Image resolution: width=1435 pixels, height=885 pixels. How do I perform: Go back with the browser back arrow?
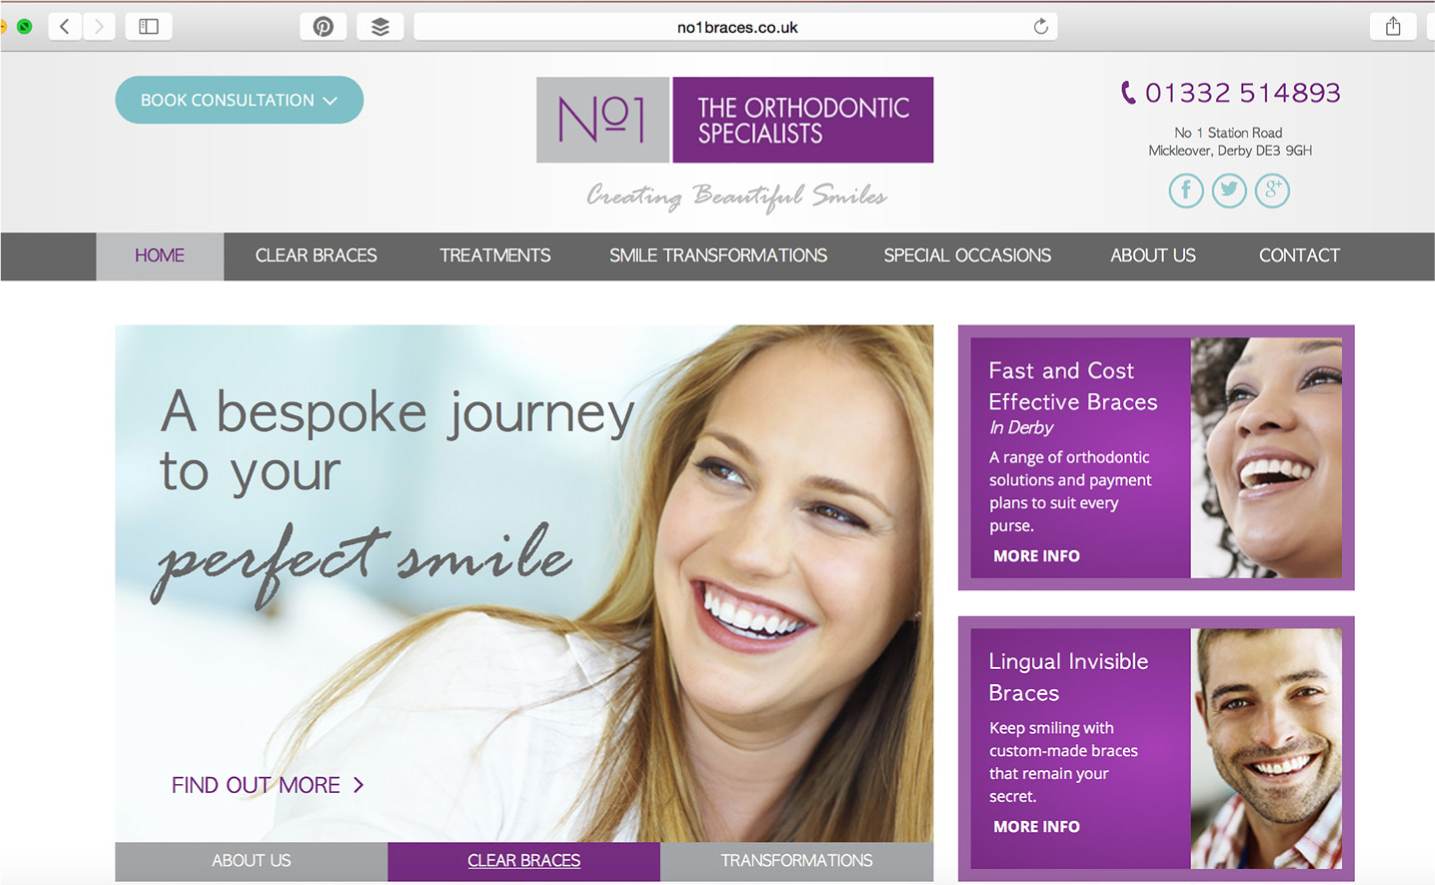click(x=64, y=27)
